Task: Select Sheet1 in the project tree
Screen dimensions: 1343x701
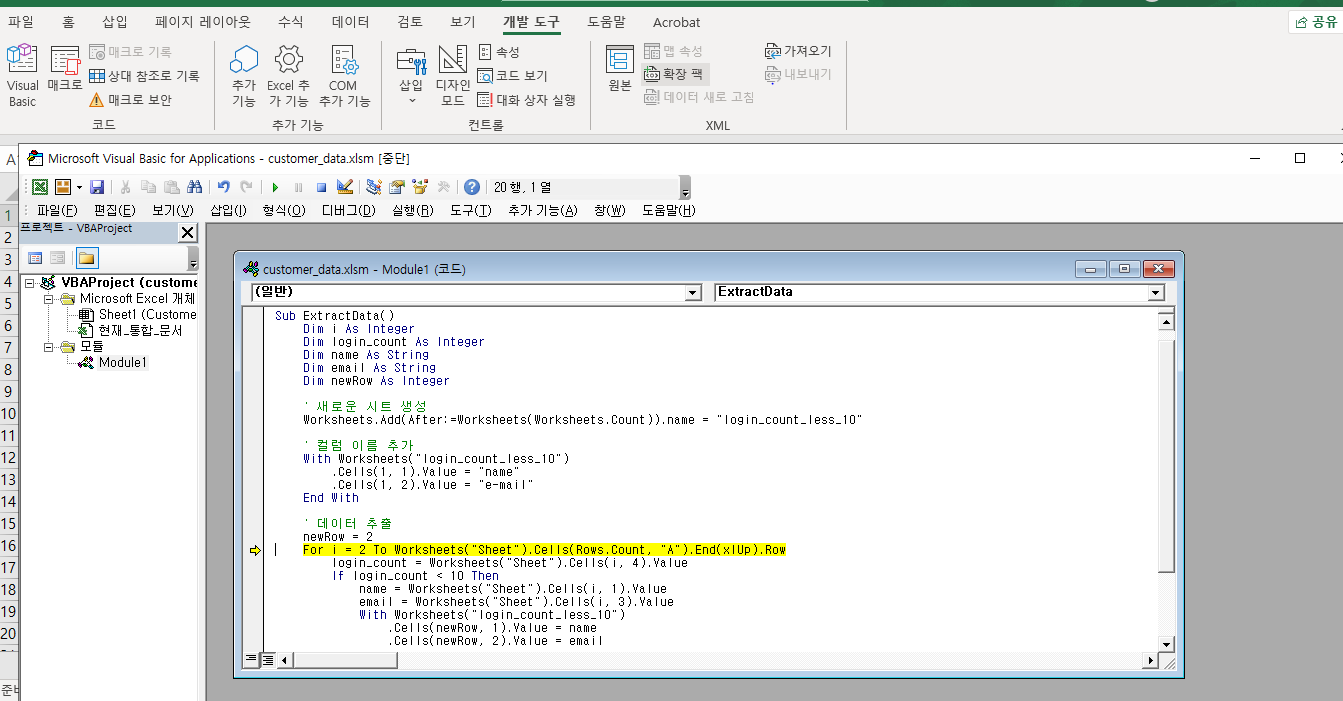Action: pos(147,315)
